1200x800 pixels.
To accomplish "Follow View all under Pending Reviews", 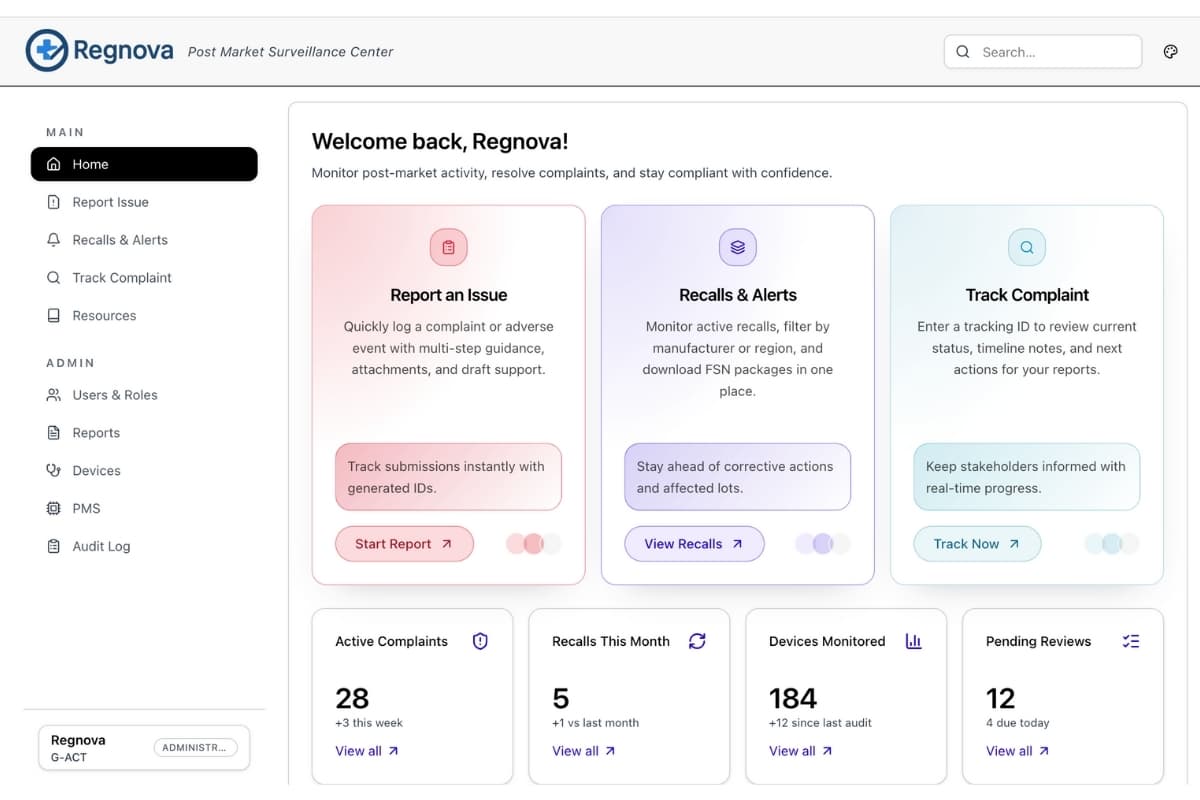I will (x=1017, y=751).
